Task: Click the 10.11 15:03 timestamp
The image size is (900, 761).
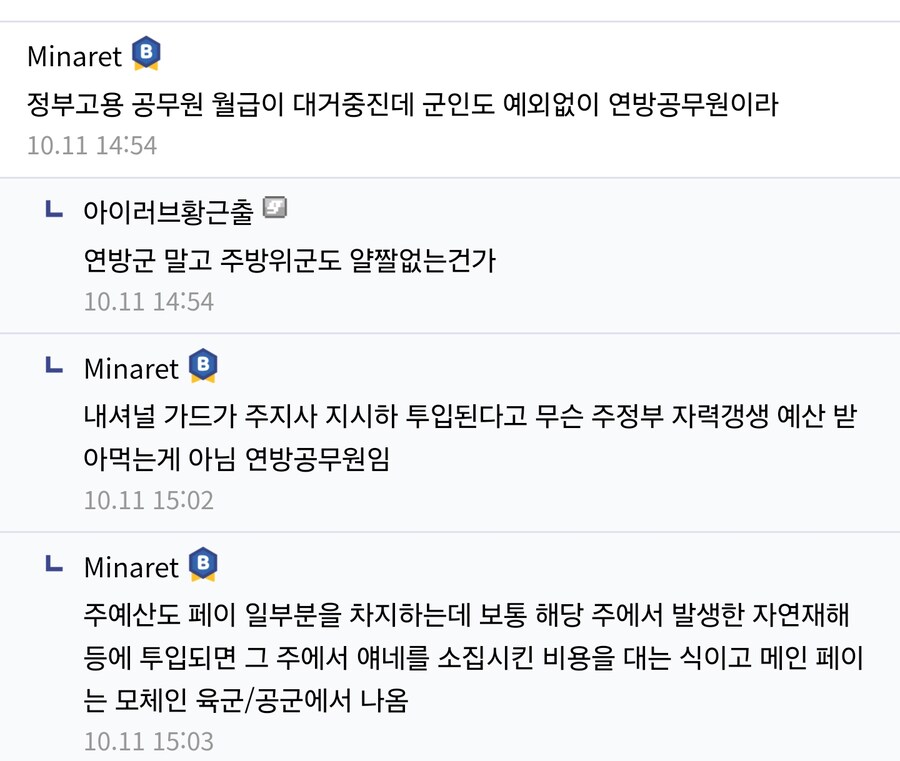Action: pos(149,742)
